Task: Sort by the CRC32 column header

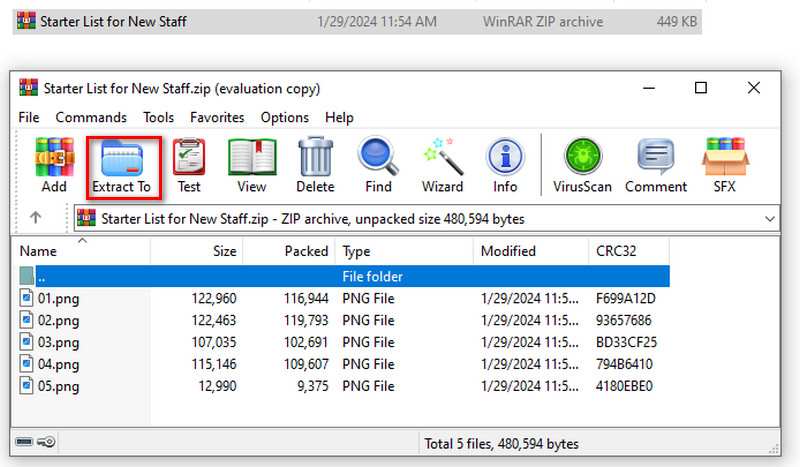Action: pyautogui.click(x=629, y=251)
